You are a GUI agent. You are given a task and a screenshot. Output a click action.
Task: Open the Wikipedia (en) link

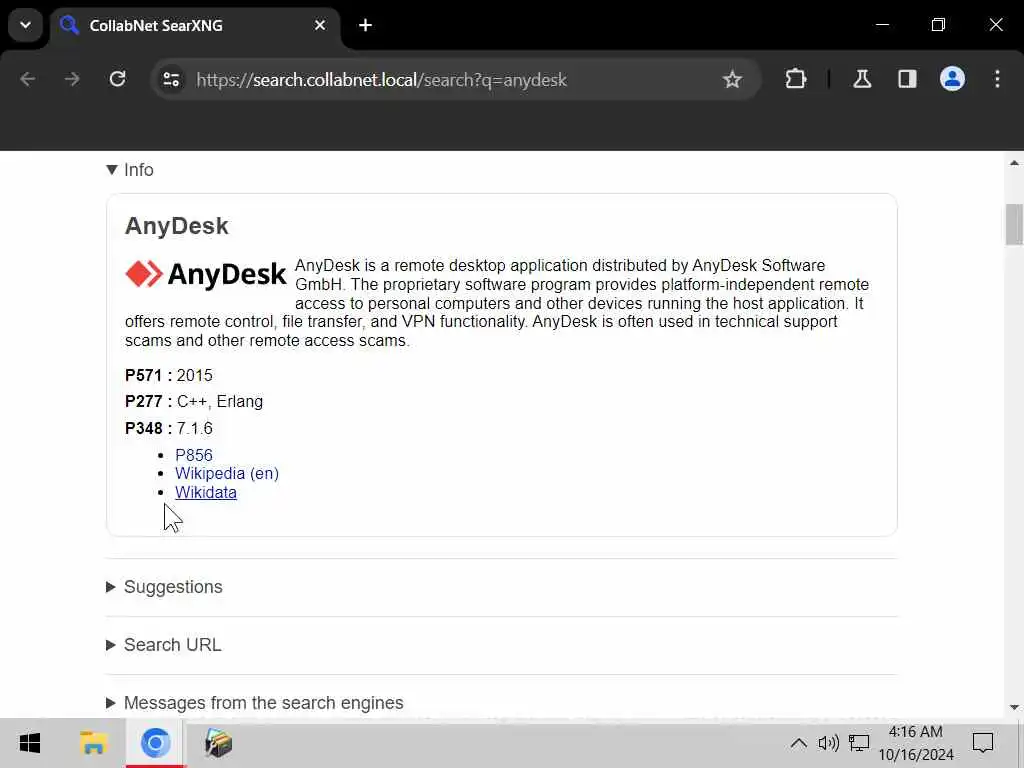click(x=227, y=473)
